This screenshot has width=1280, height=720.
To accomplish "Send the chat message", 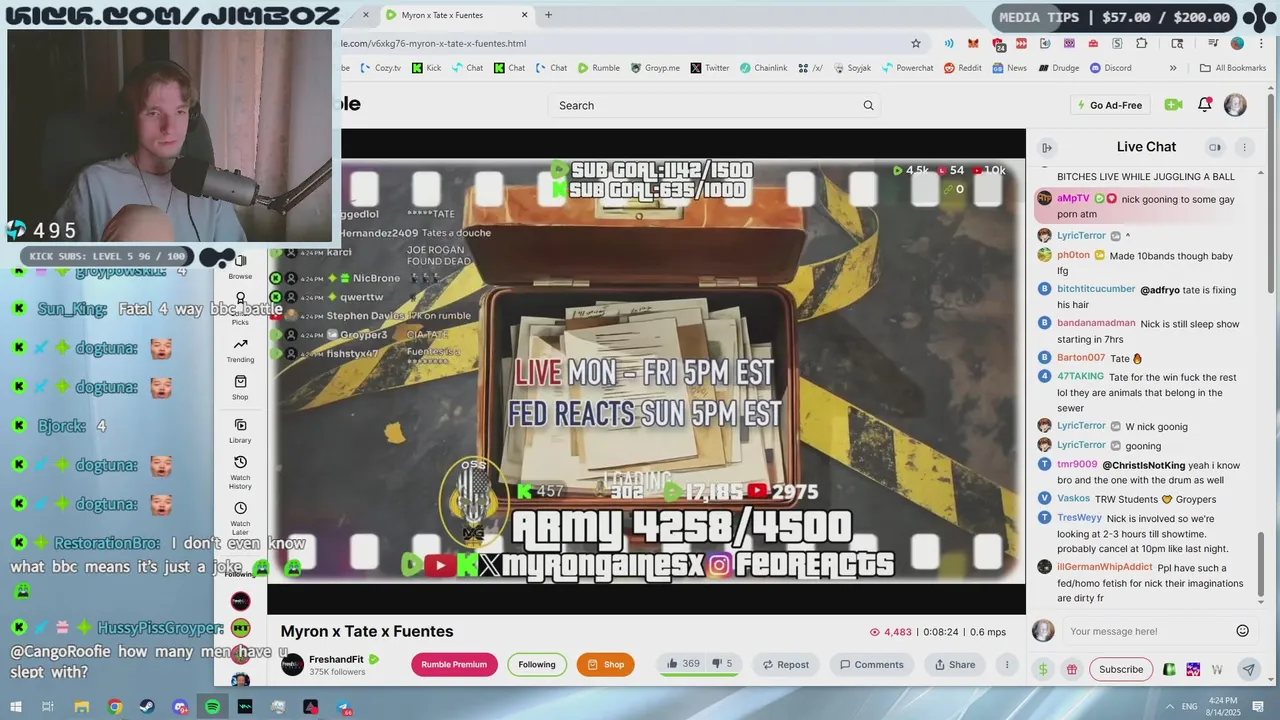I will click(x=1248, y=669).
